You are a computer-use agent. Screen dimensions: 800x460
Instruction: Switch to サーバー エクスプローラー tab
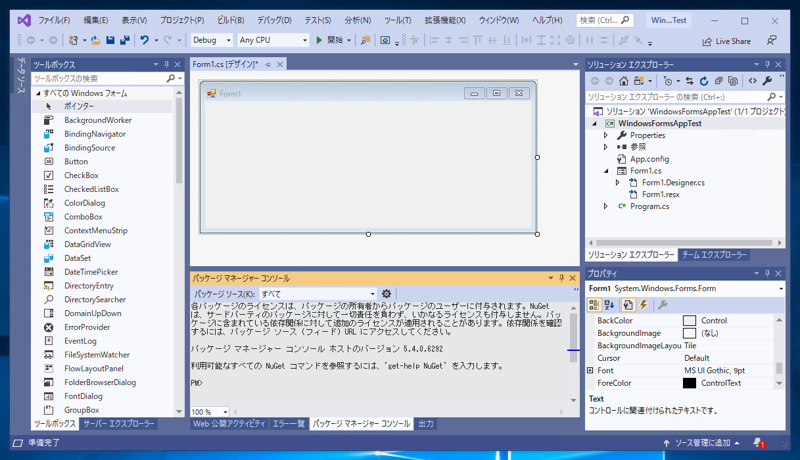118,424
